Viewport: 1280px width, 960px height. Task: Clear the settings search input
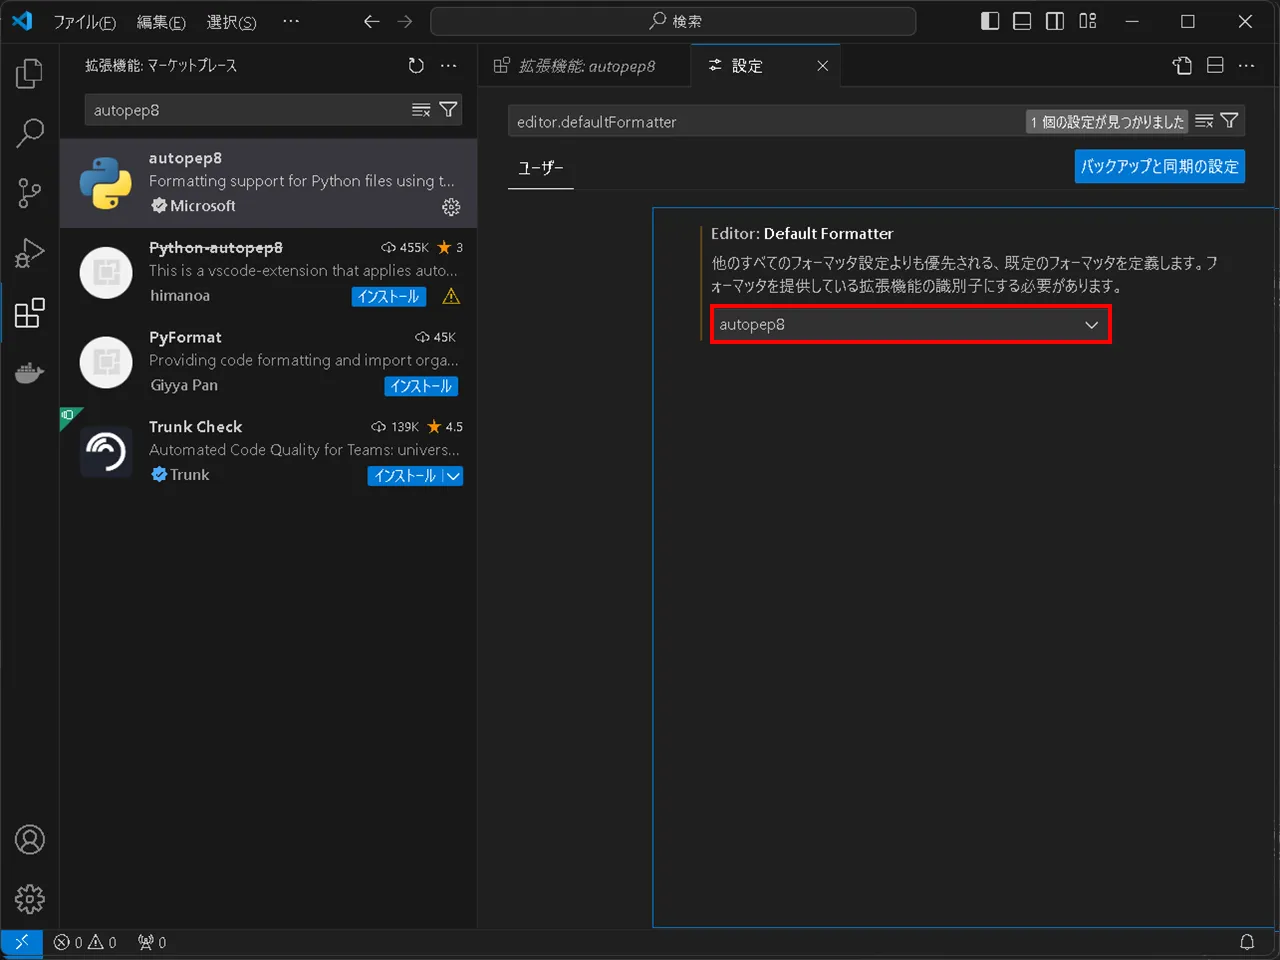pos(1204,121)
